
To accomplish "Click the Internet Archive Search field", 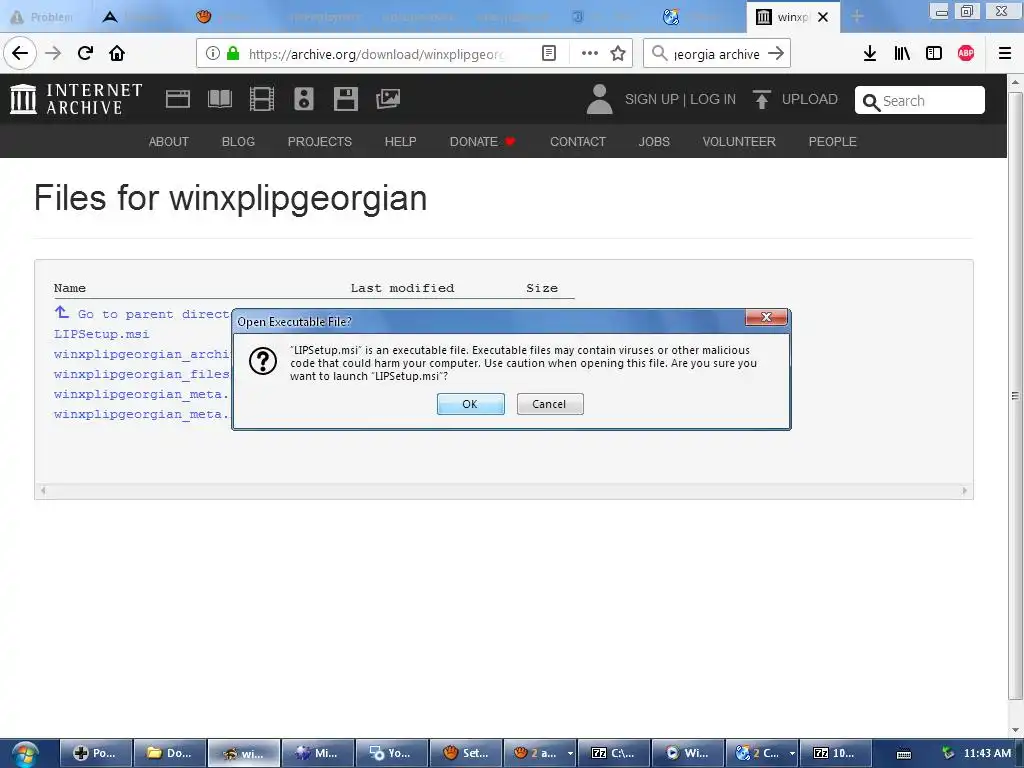I will pyautogui.click(x=920, y=101).
